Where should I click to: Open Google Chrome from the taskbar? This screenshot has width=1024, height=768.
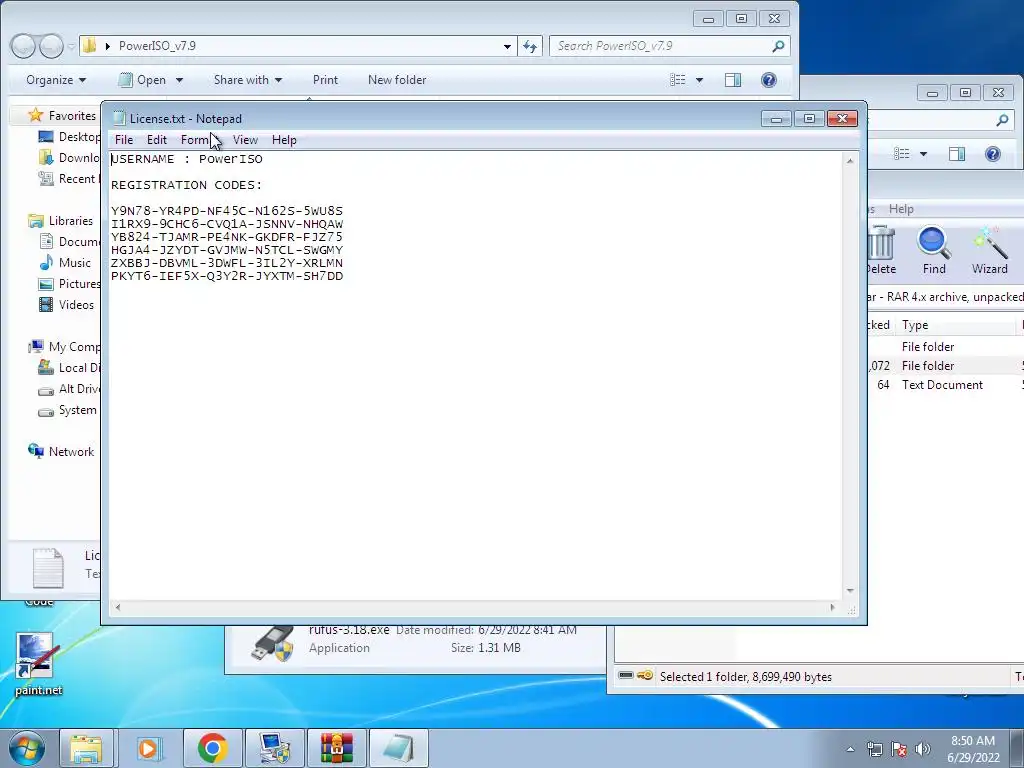[x=212, y=748]
